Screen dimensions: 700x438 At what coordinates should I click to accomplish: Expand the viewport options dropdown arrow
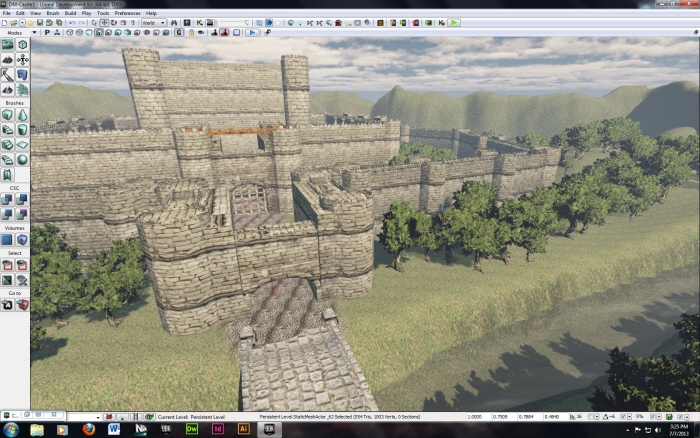pyautogui.click(x=36, y=33)
